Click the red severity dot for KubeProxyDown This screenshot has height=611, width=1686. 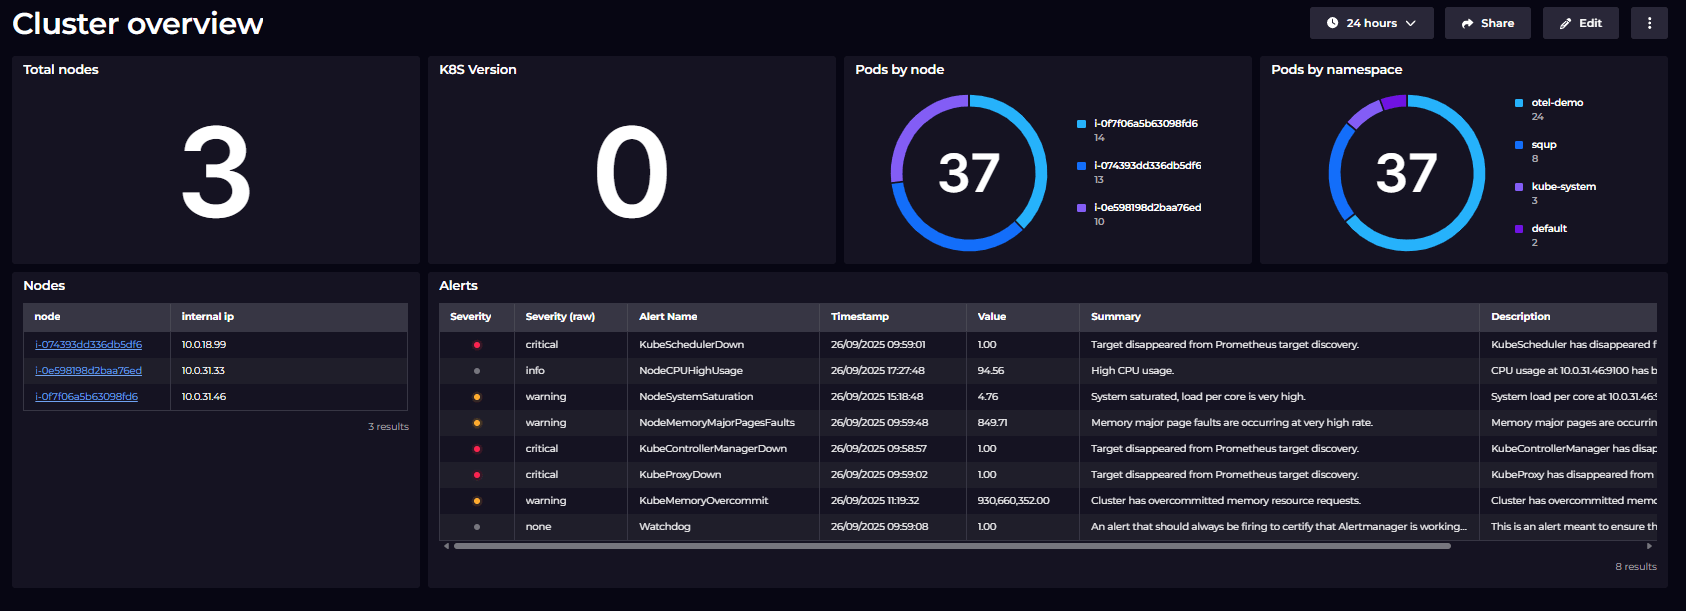477,475
